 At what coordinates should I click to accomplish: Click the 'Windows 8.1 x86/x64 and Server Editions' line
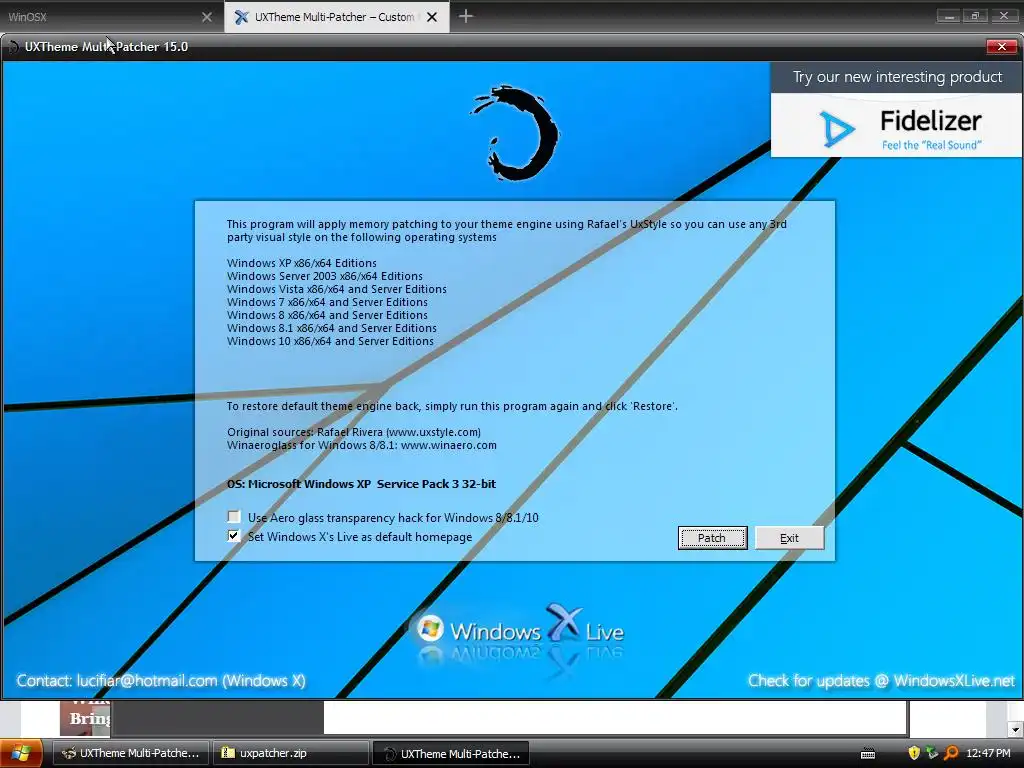[332, 328]
